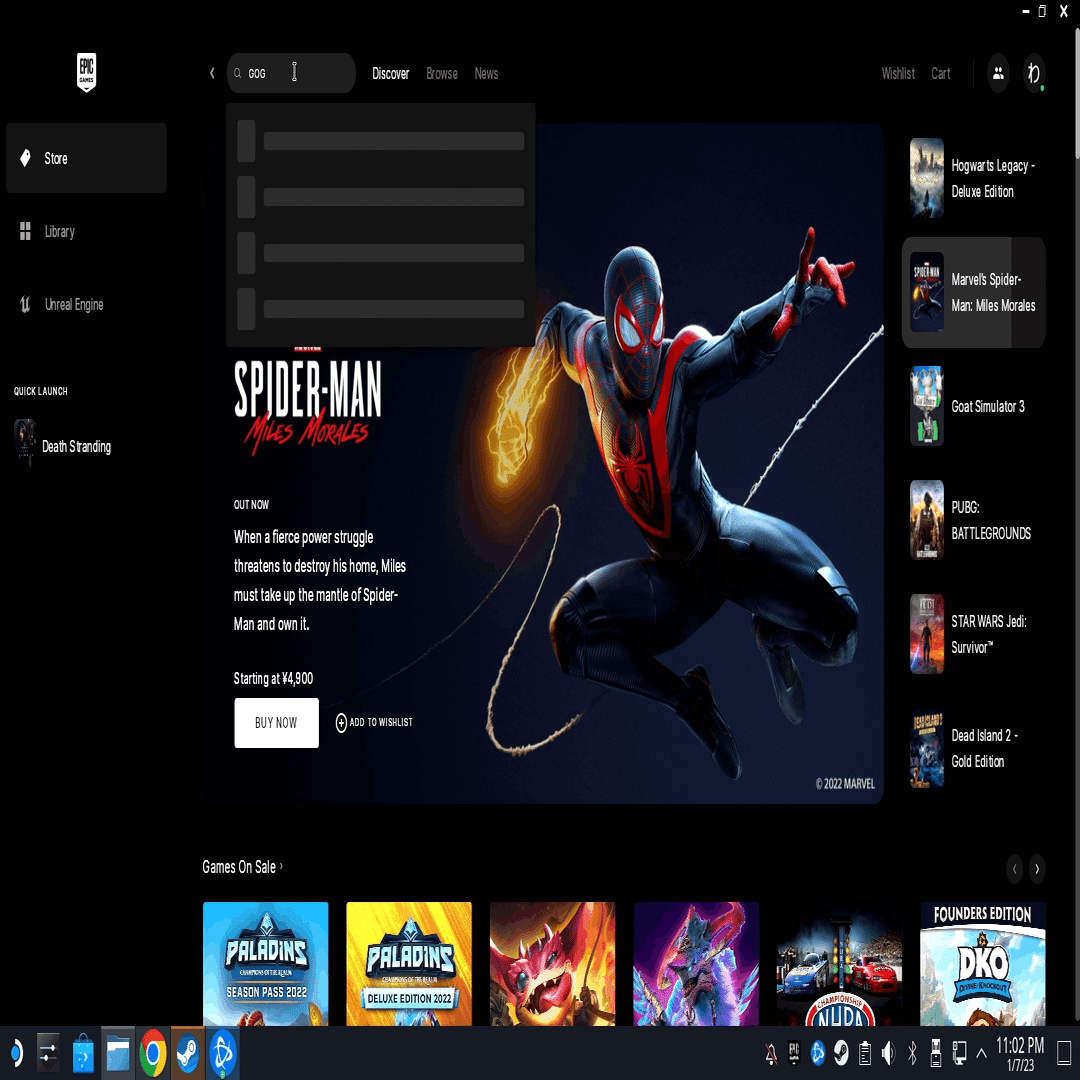Open the Discover store bag in taskbar
Screen dimensions: 1080x1080
pos(83,1052)
